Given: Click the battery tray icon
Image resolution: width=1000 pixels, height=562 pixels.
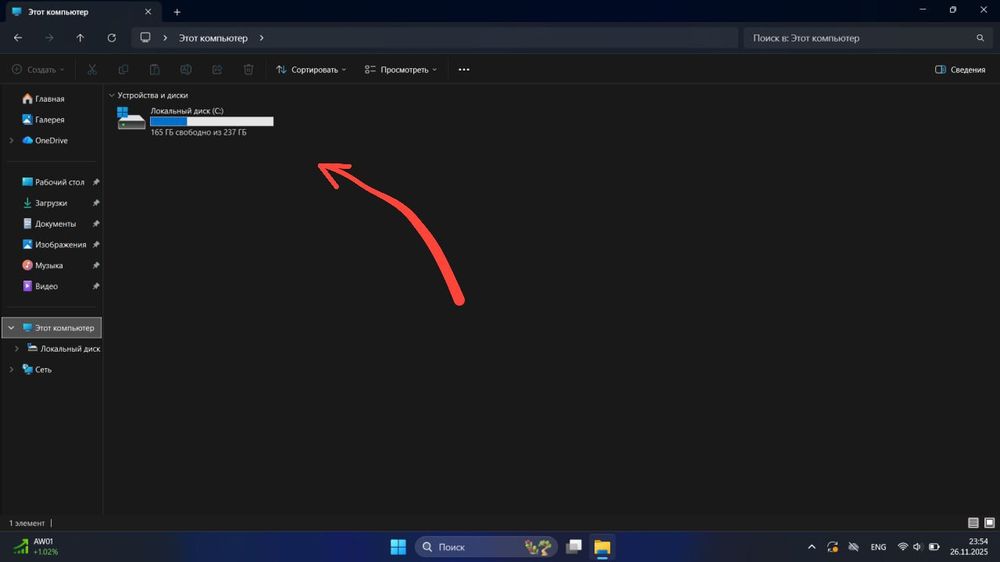Looking at the screenshot, I should click(934, 547).
